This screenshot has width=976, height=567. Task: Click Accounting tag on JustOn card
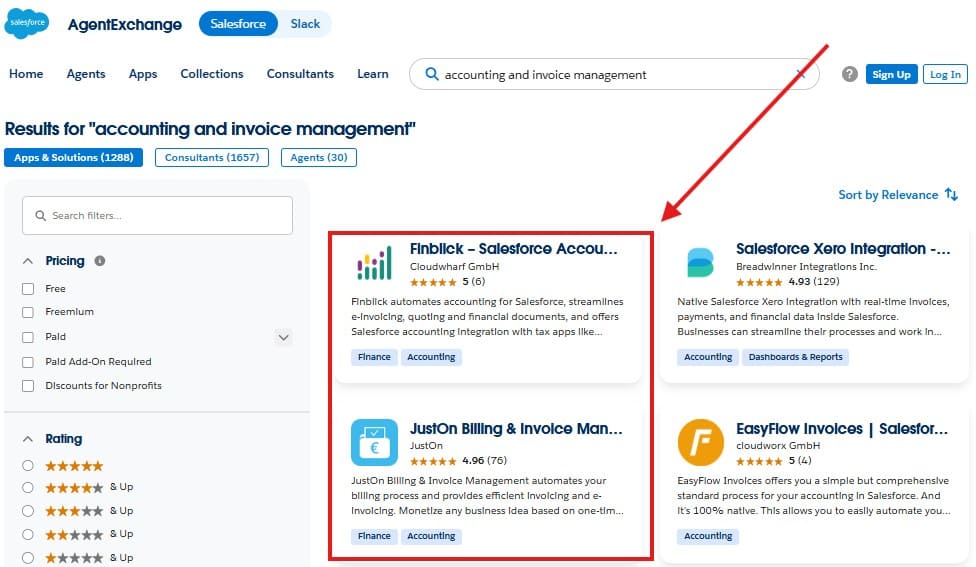pos(431,536)
